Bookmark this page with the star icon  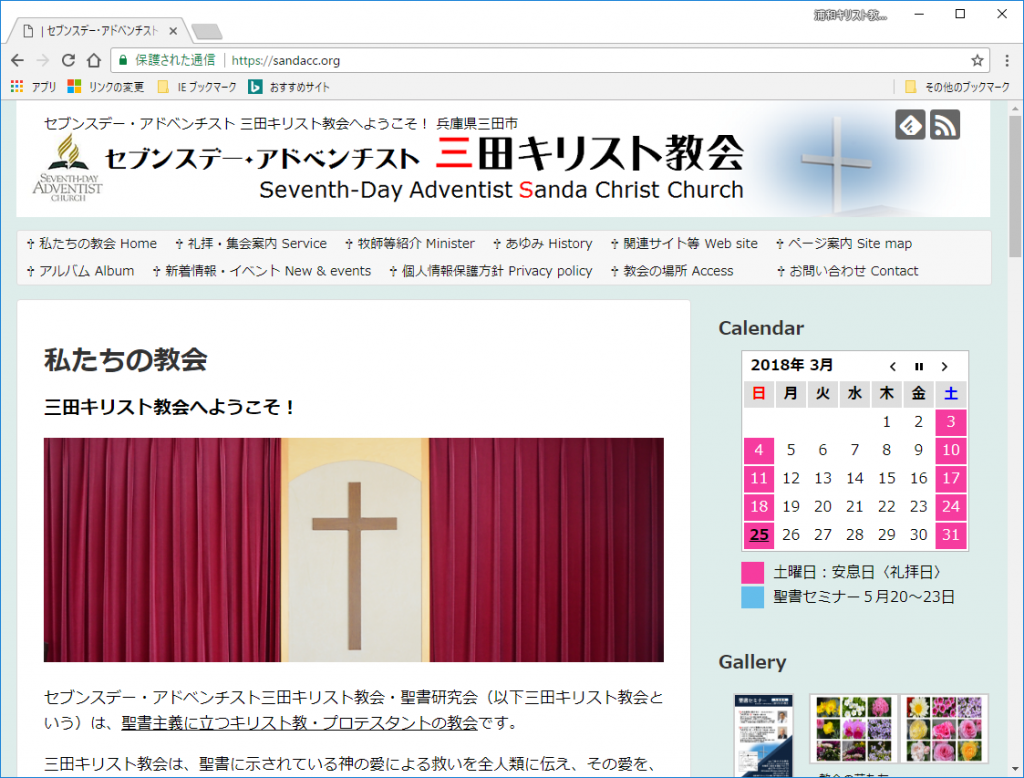pyautogui.click(x=977, y=61)
